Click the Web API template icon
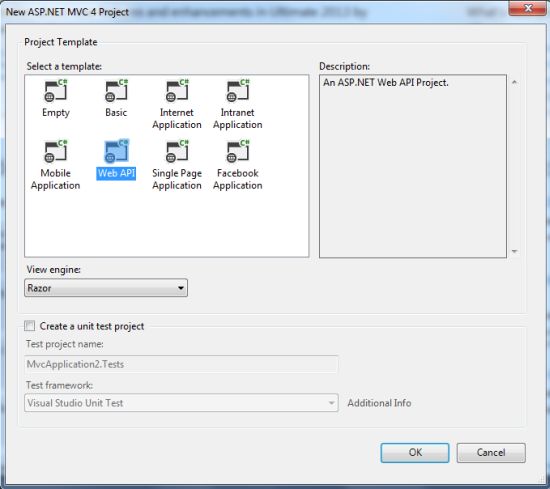The height and width of the screenshot is (489, 550). click(x=116, y=152)
